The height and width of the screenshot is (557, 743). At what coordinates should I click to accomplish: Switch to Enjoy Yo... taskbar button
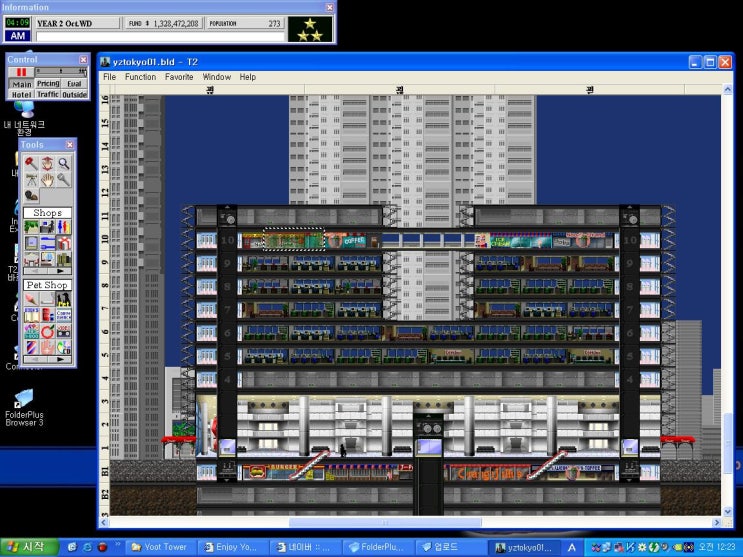(232, 547)
